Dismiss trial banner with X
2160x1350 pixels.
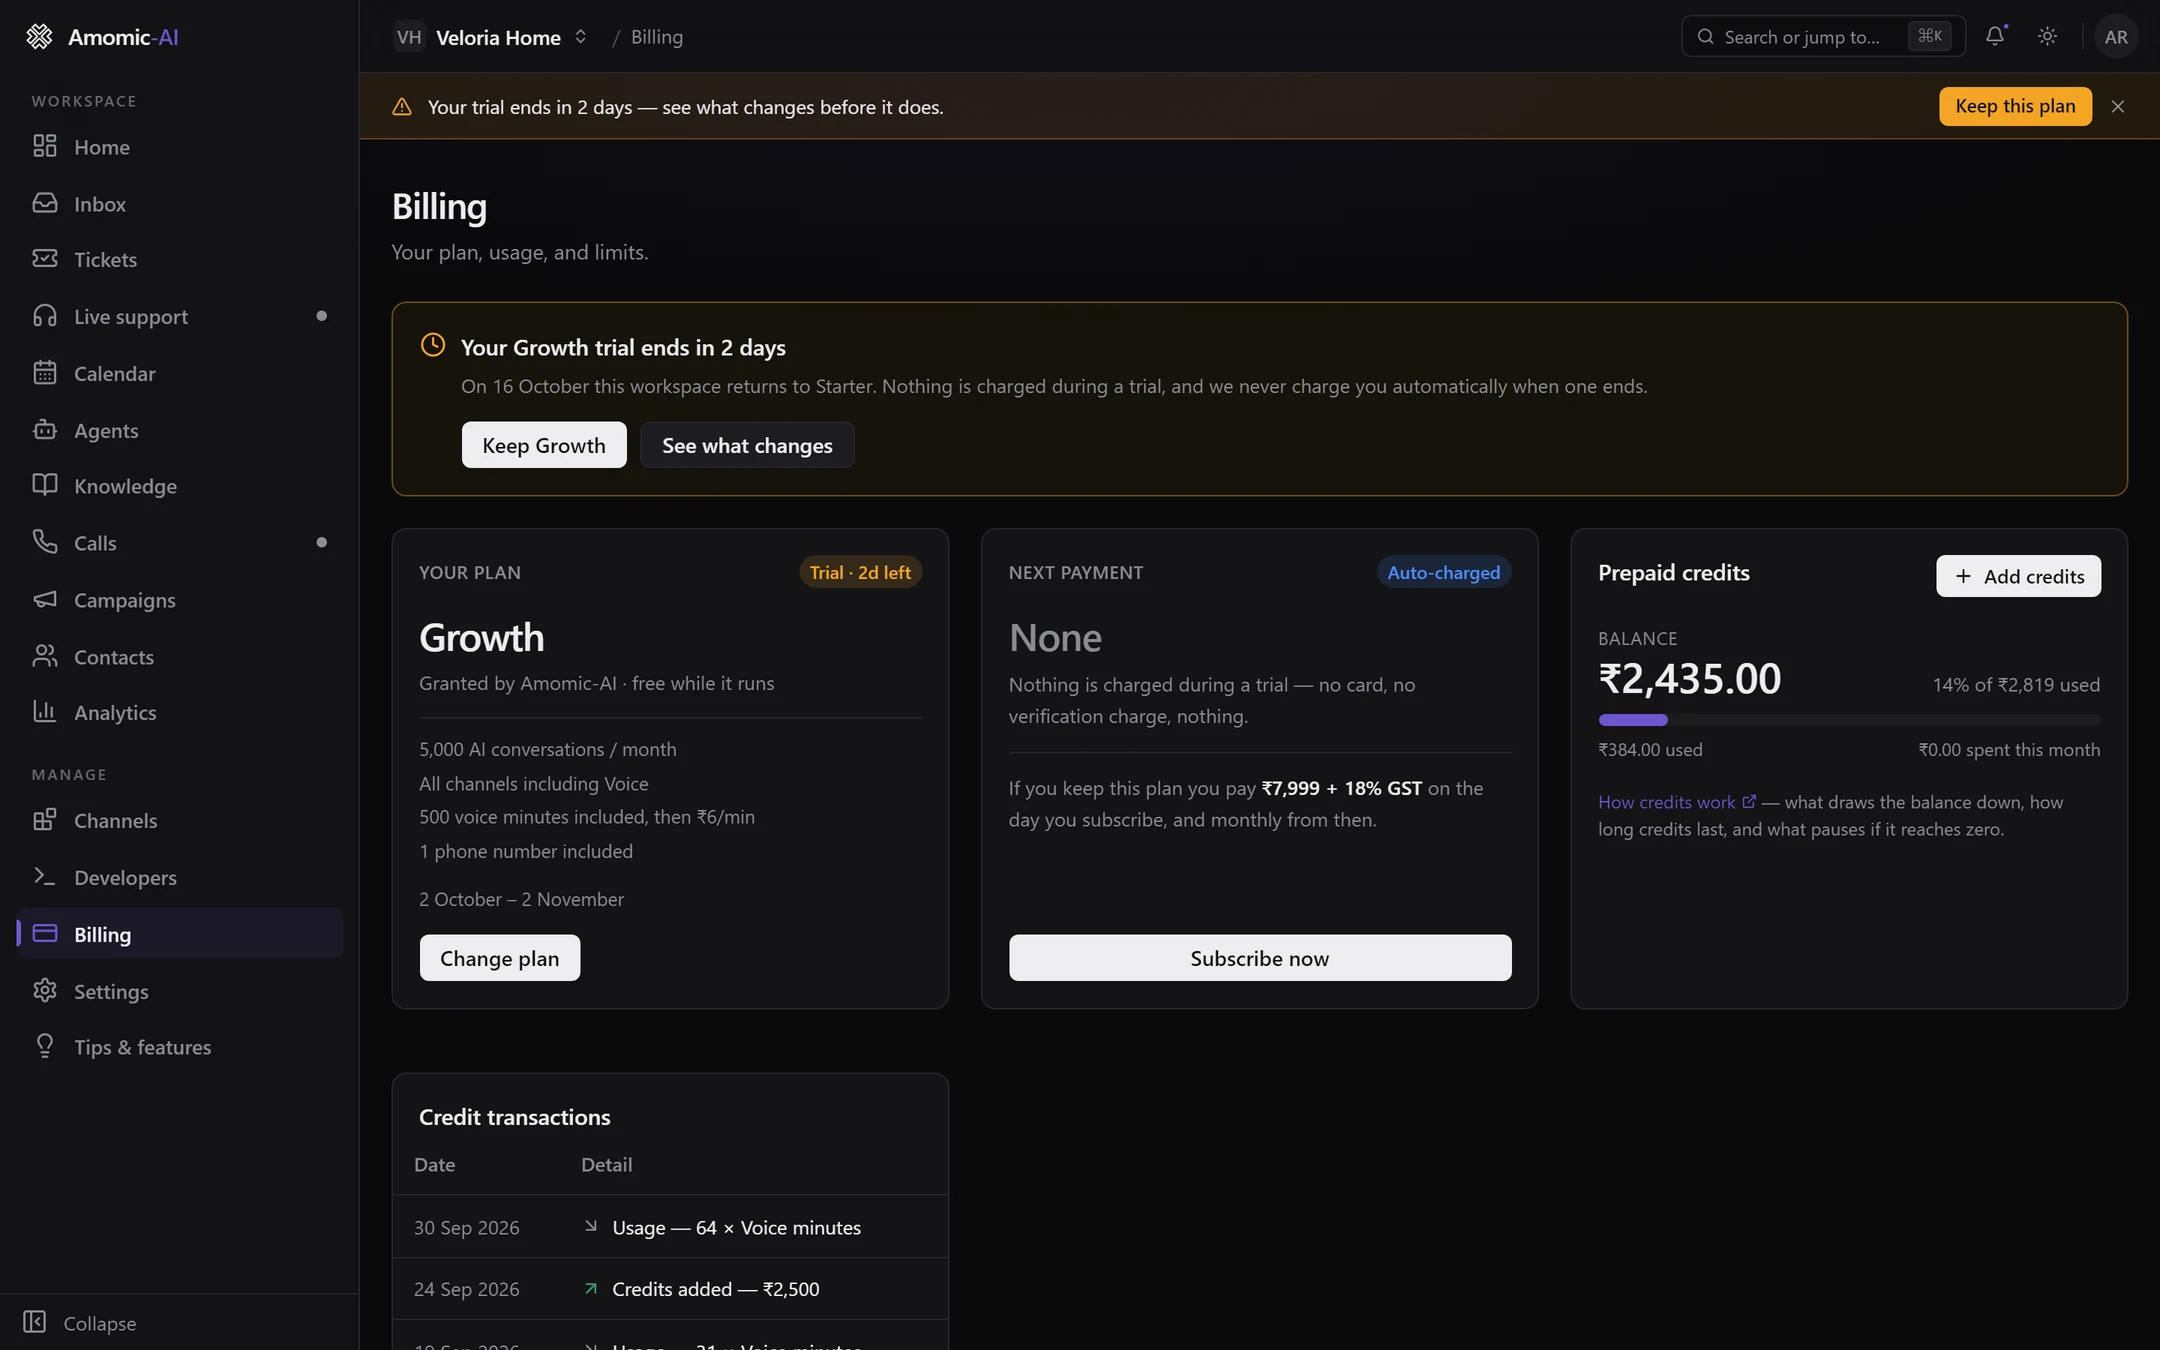[x=2118, y=106]
